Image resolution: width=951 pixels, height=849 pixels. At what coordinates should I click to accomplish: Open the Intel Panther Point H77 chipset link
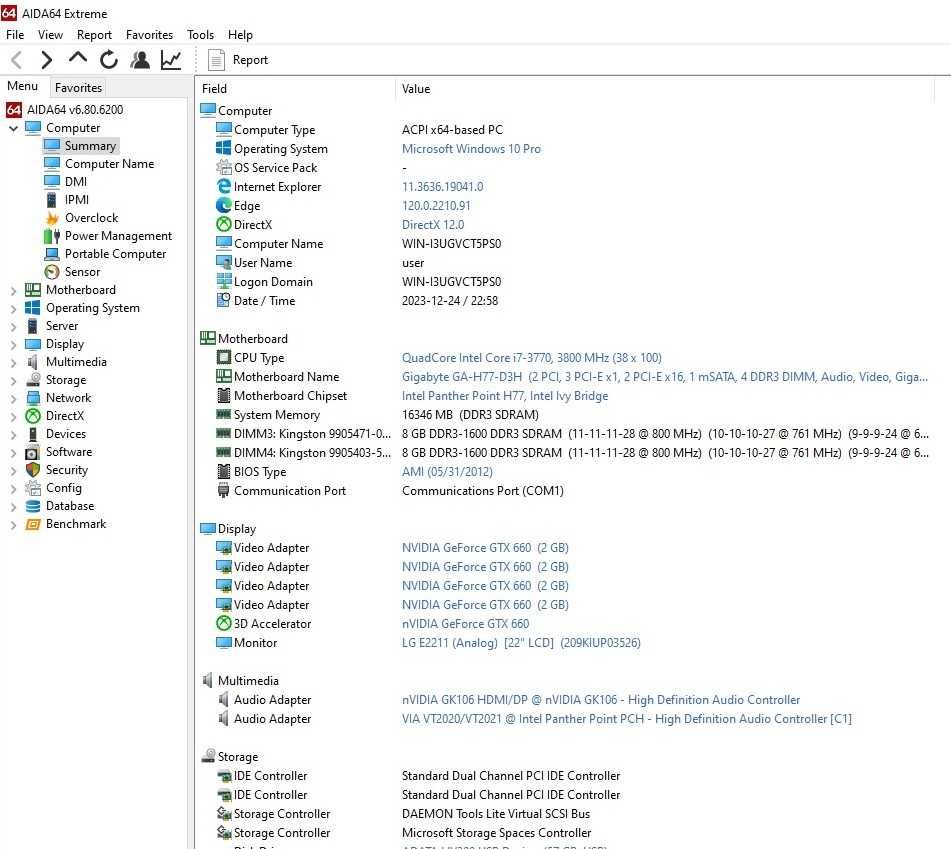[x=505, y=396]
